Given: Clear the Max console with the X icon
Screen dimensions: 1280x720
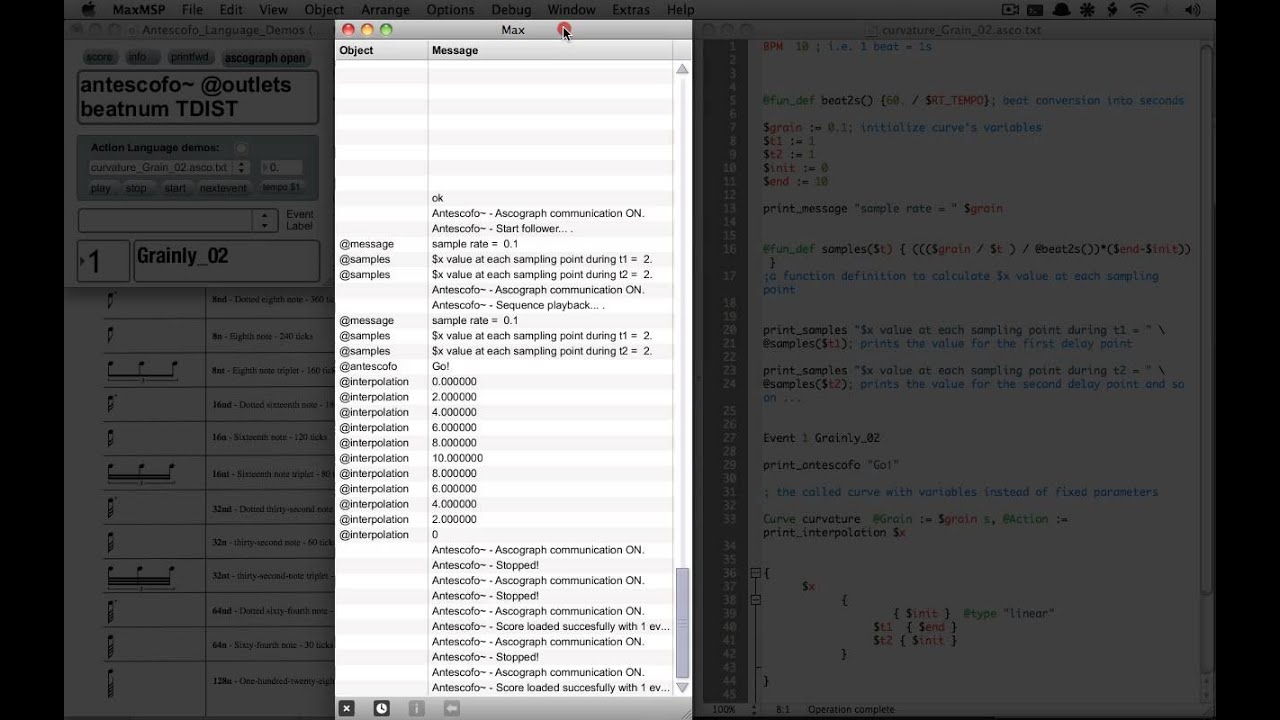Looking at the screenshot, I should click(346, 708).
